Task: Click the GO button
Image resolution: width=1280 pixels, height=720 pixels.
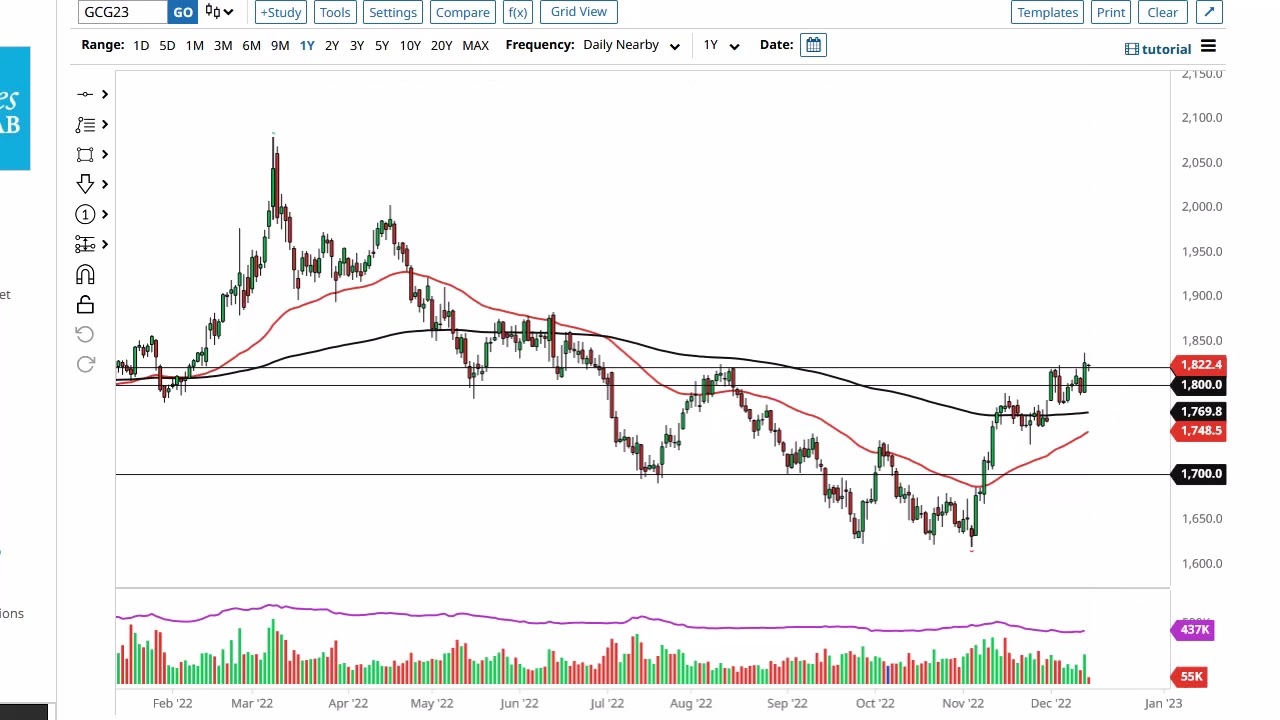Action: pyautogui.click(x=182, y=12)
